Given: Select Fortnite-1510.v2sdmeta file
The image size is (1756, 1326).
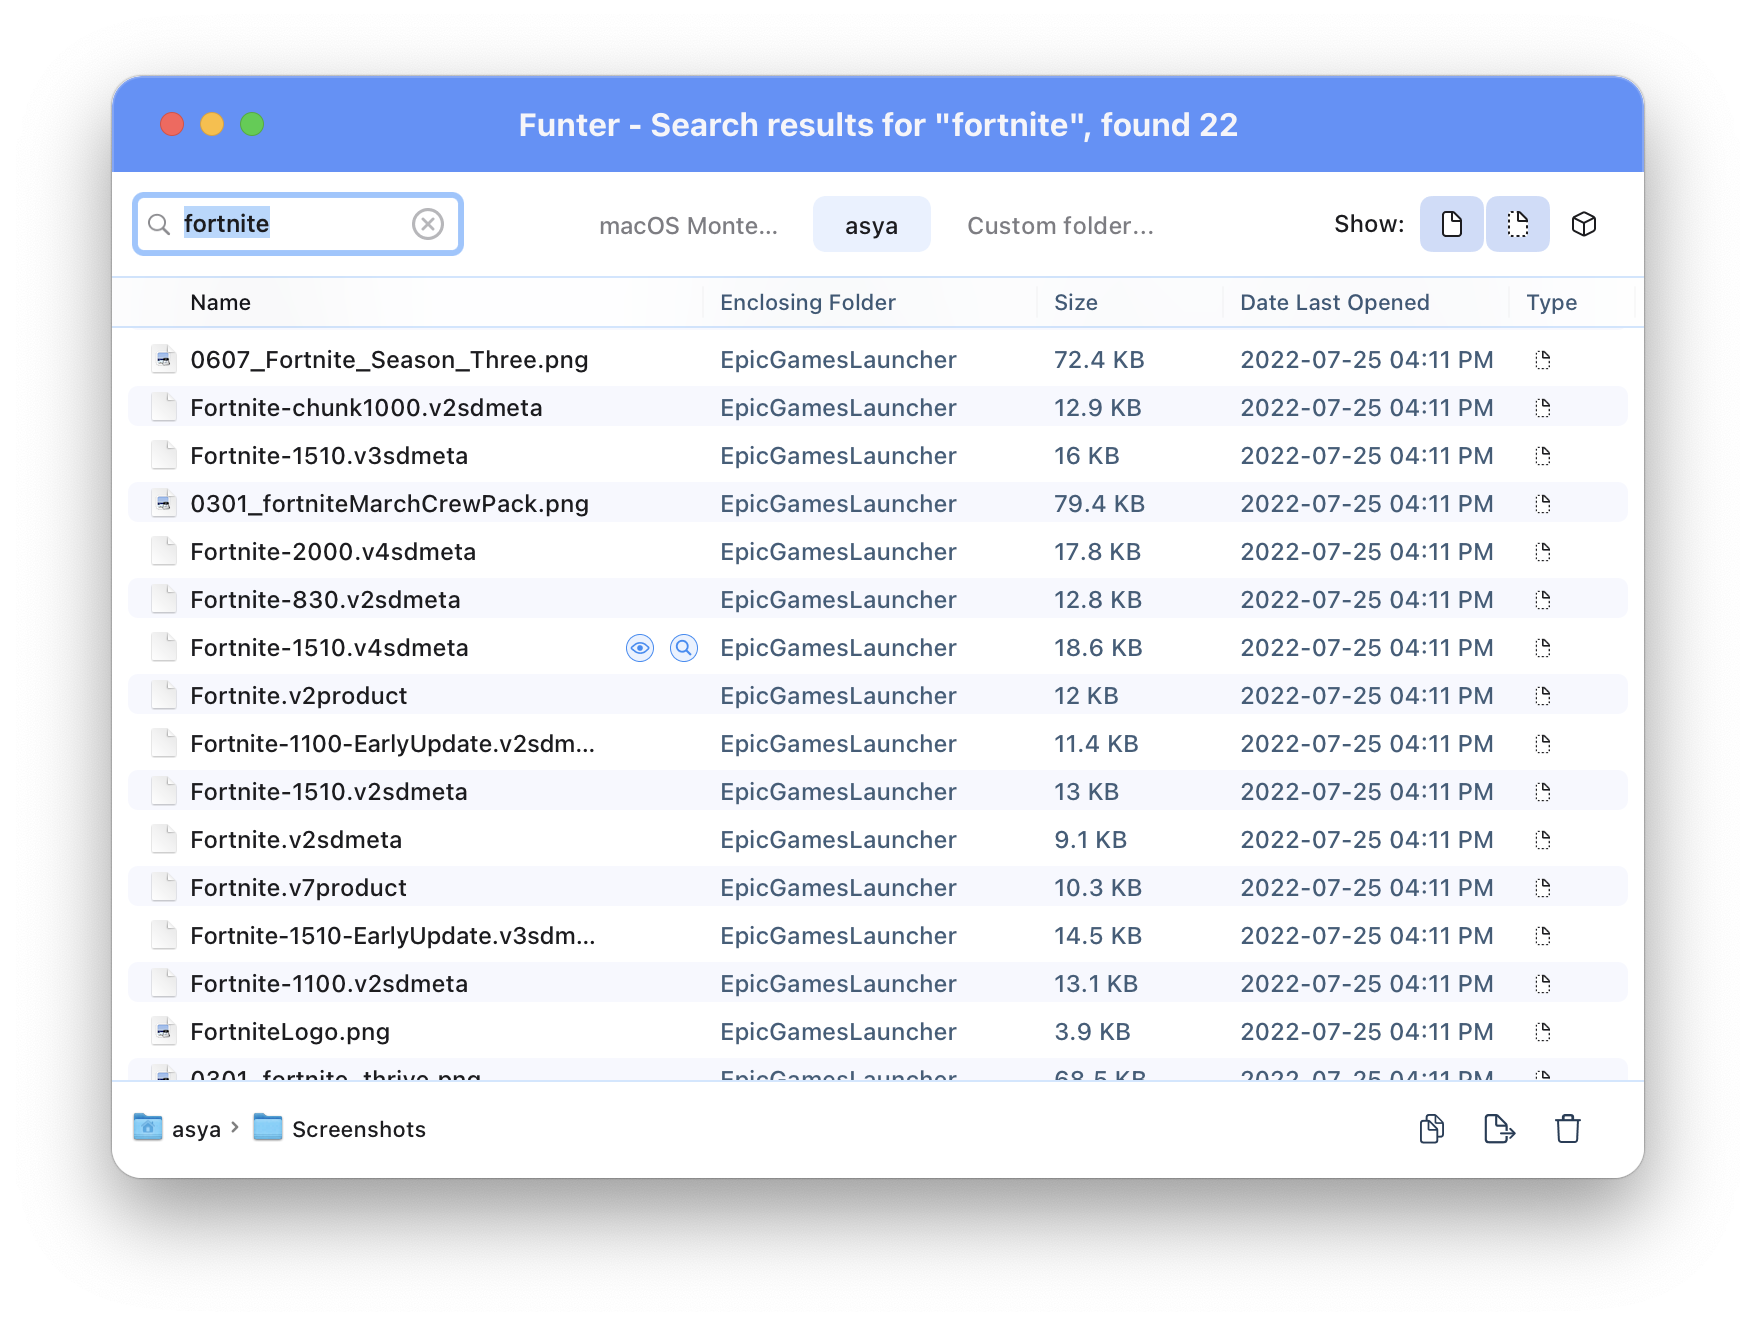Looking at the screenshot, I should pyautogui.click(x=329, y=792).
